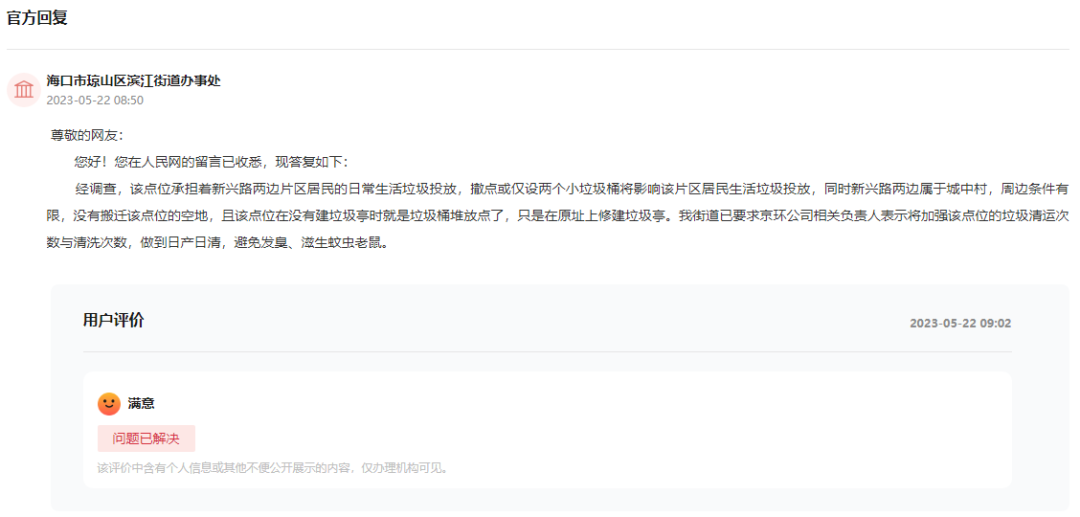Click the gray privacy notice 该评价中含有个人信息

click(273, 469)
